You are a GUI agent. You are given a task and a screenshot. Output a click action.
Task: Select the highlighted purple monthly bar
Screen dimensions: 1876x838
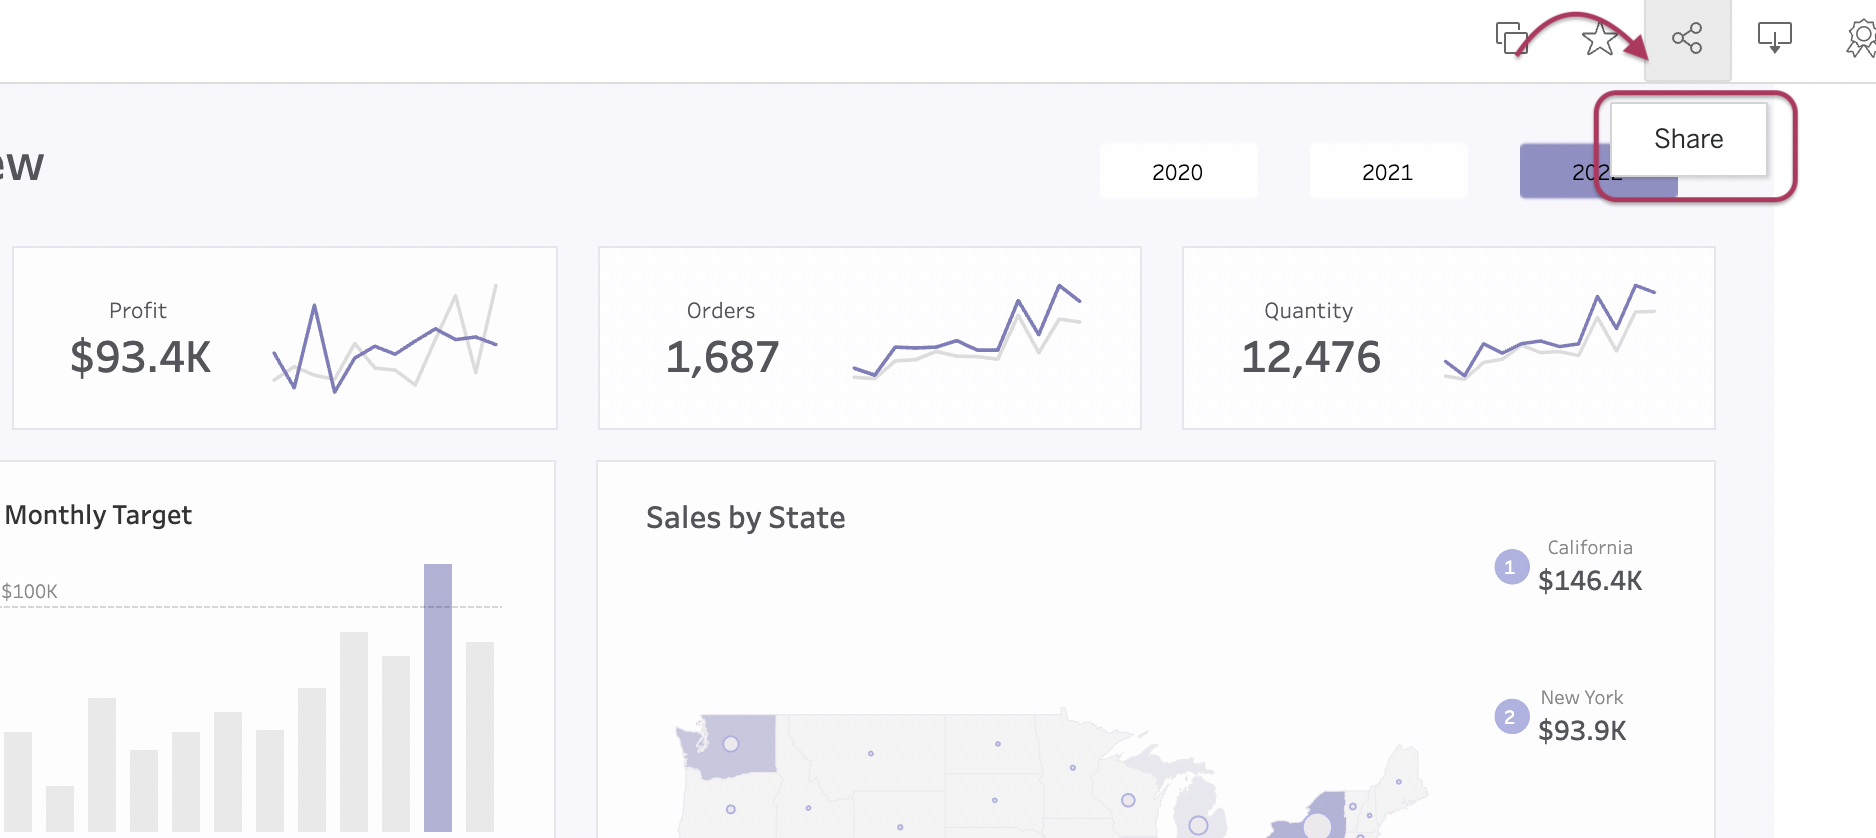coord(438,698)
